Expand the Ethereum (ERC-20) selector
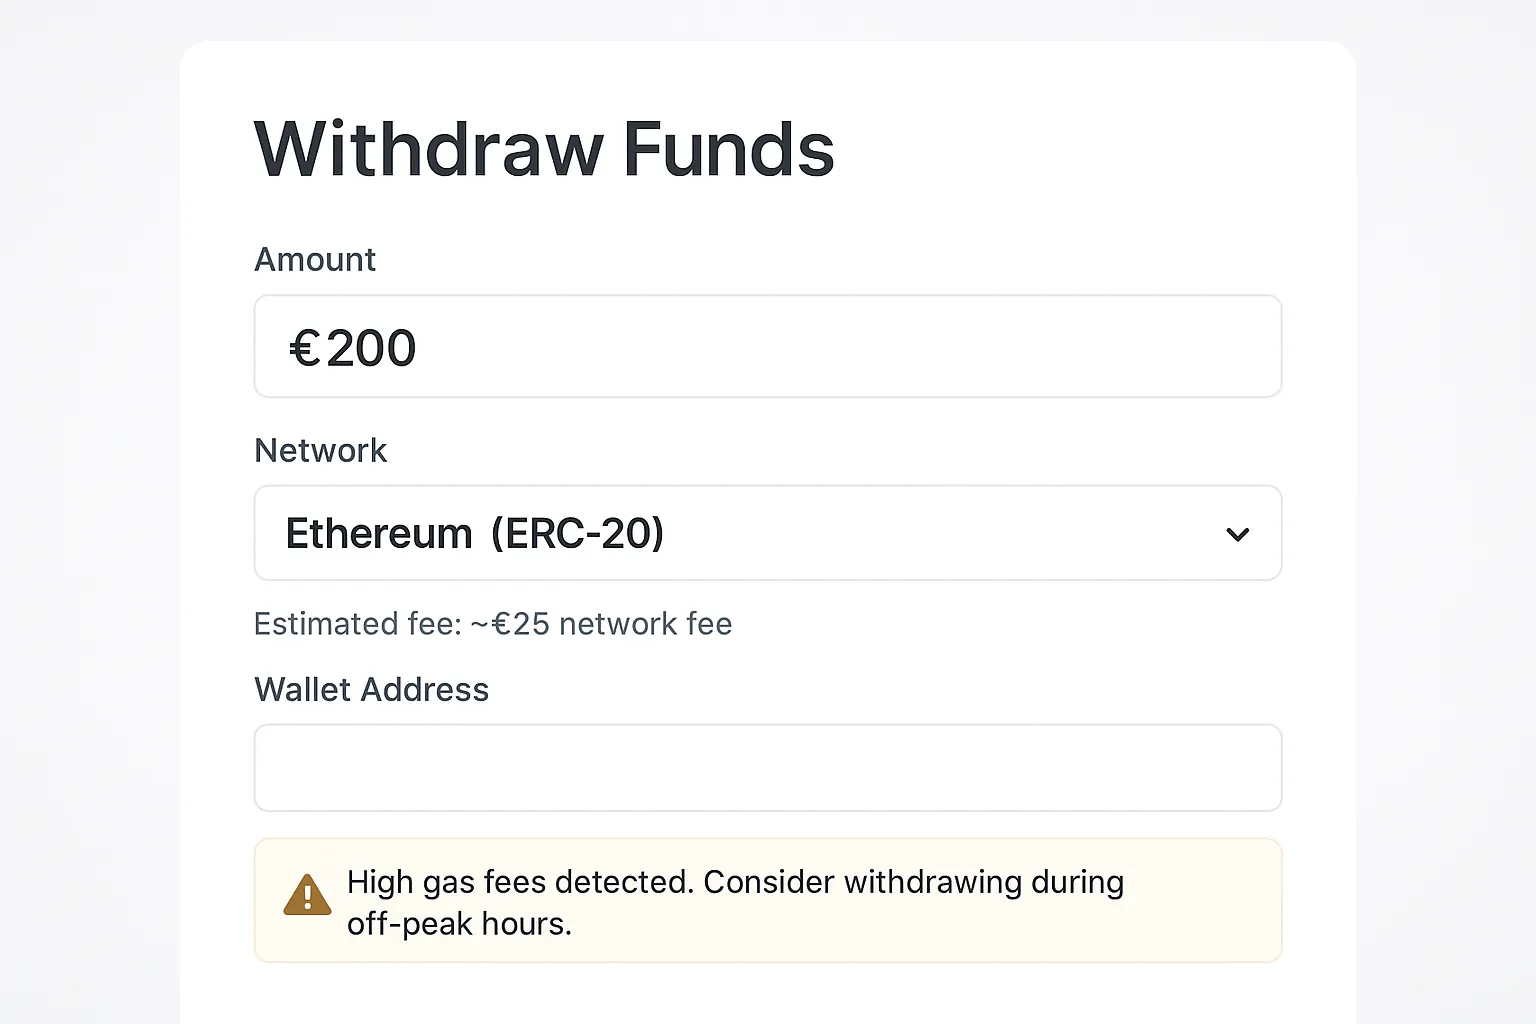 coord(768,533)
